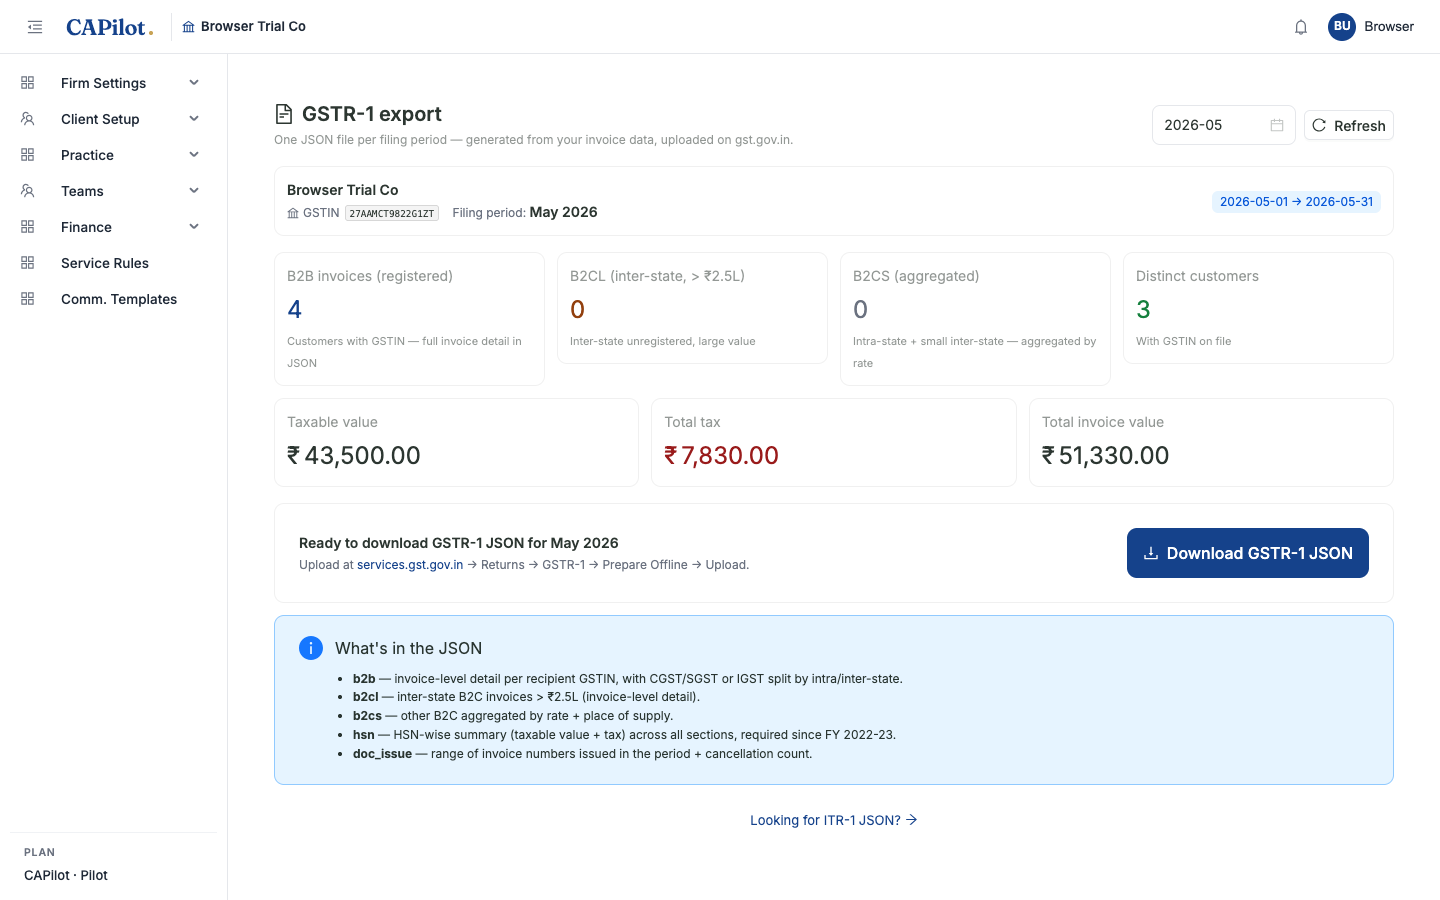Open the notifications bell
The width and height of the screenshot is (1440, 900).
pos(1301,27)
